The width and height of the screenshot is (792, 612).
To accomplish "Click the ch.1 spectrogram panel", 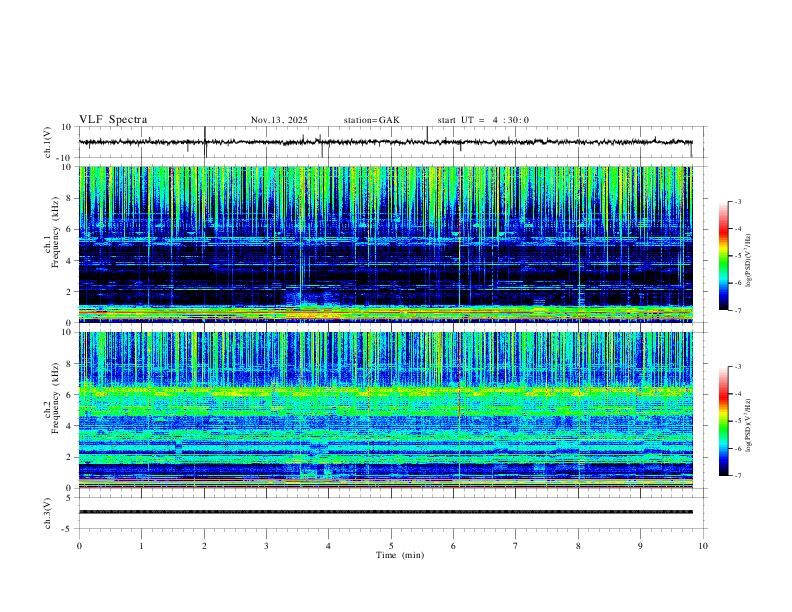I will click(386, 244).
